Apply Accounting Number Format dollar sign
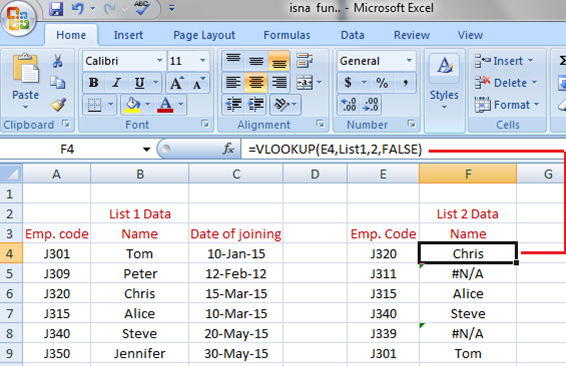 [348, 83]
